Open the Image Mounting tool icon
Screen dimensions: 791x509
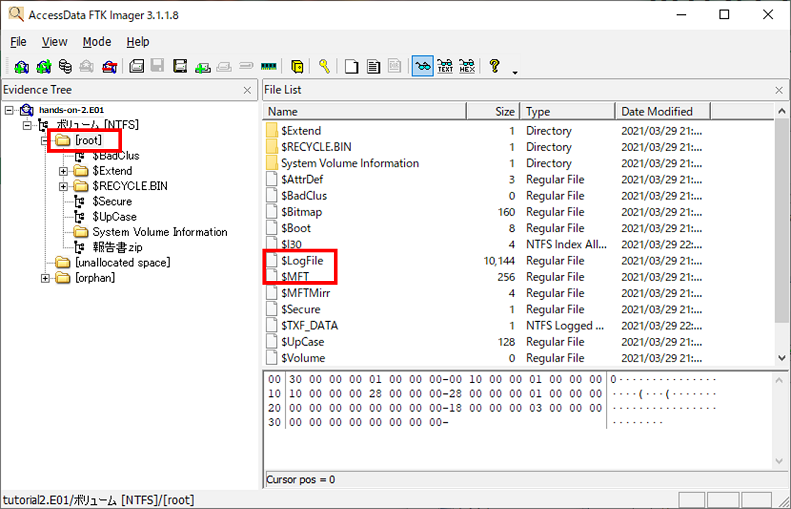click(66, 67)
